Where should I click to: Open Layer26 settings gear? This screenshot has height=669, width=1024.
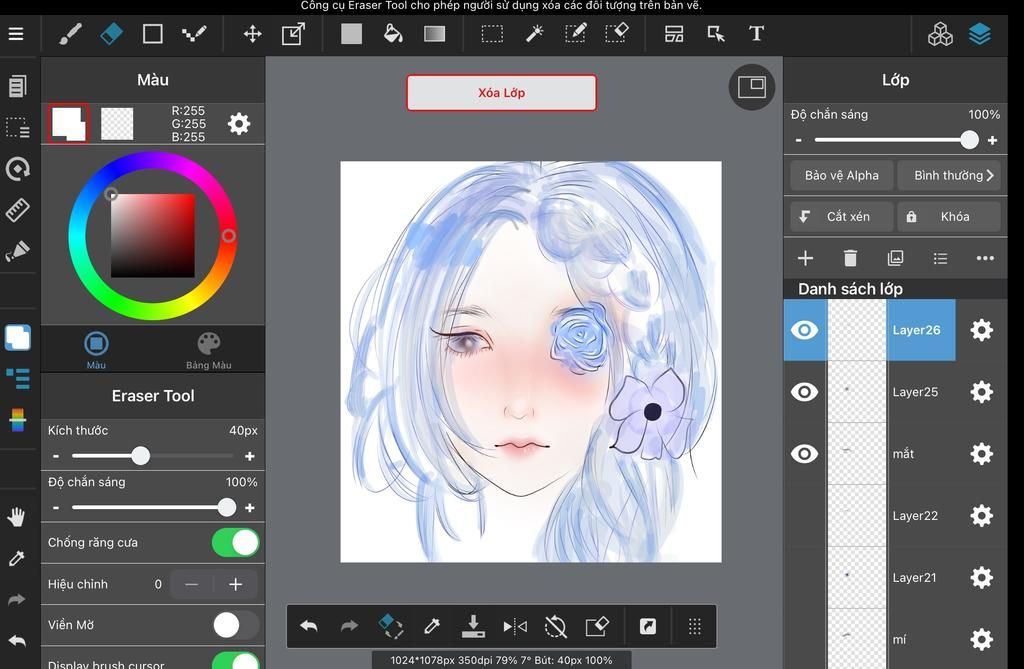tap(982, 330)
